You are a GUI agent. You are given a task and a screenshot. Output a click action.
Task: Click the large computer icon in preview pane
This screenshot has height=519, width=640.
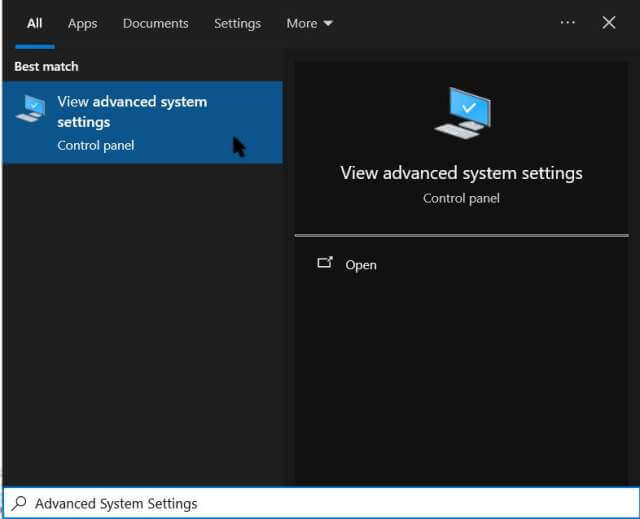(463, 113)
